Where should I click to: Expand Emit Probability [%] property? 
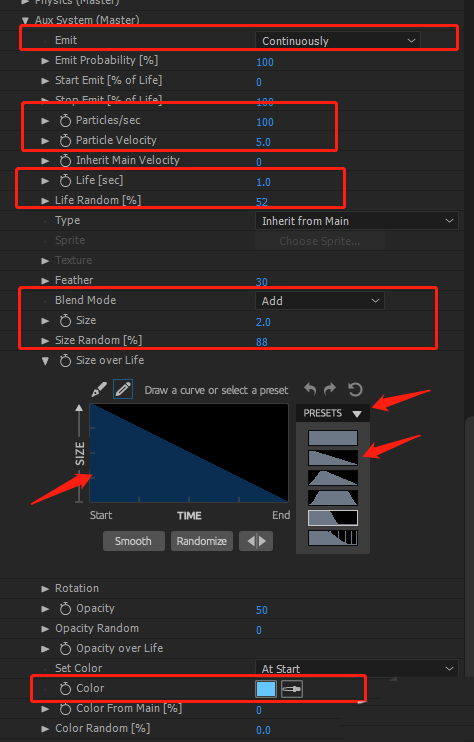click(45, 61)
